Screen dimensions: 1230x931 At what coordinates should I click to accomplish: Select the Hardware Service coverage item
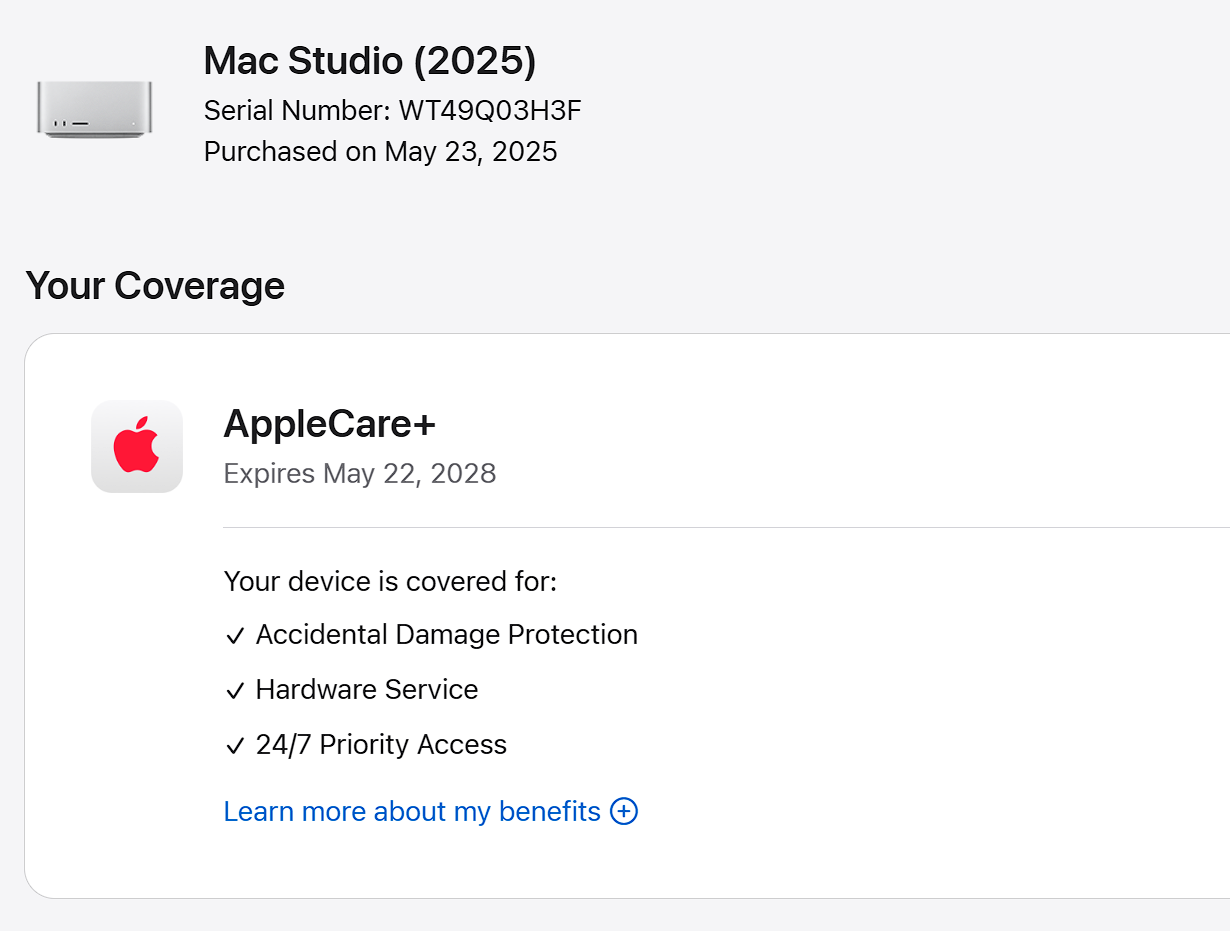(x=367, y=690)
